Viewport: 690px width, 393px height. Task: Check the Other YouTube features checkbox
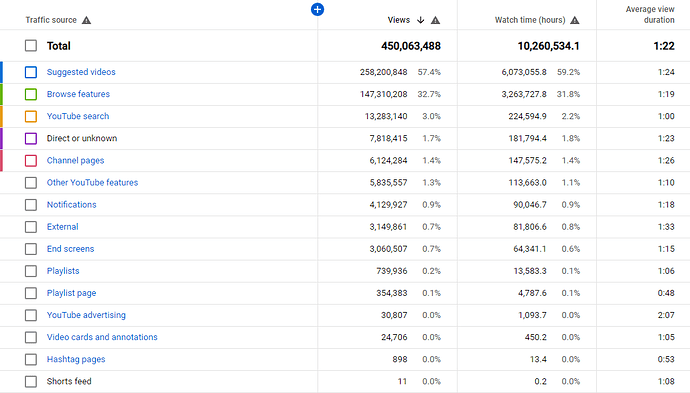[31, 183]
